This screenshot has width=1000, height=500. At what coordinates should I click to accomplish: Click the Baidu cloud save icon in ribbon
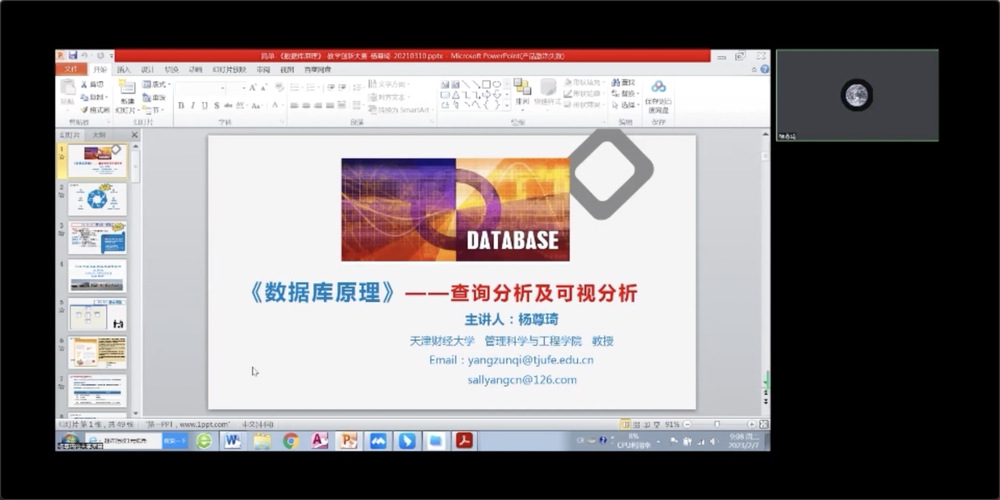pos(658,93)
